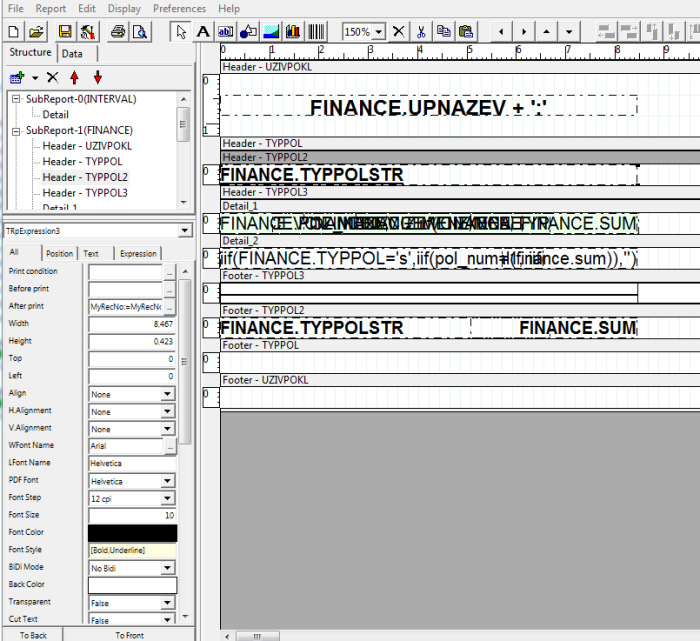Open add-section dropdown arrow in Structure panel

(35, 78)
